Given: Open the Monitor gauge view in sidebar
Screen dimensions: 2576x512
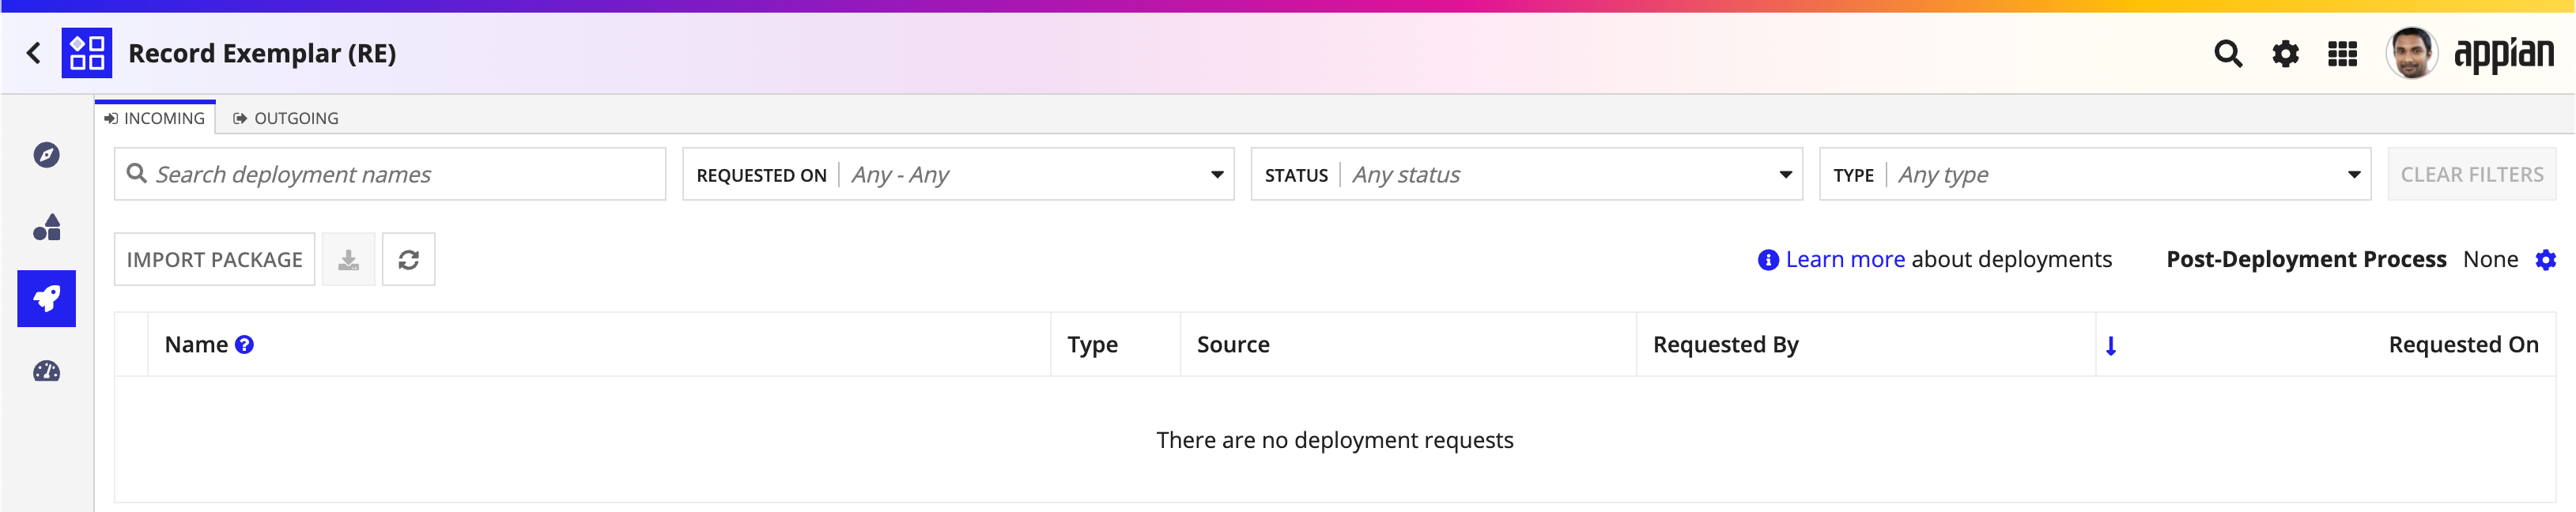Looking at the screenshot, I should point(47,371).
